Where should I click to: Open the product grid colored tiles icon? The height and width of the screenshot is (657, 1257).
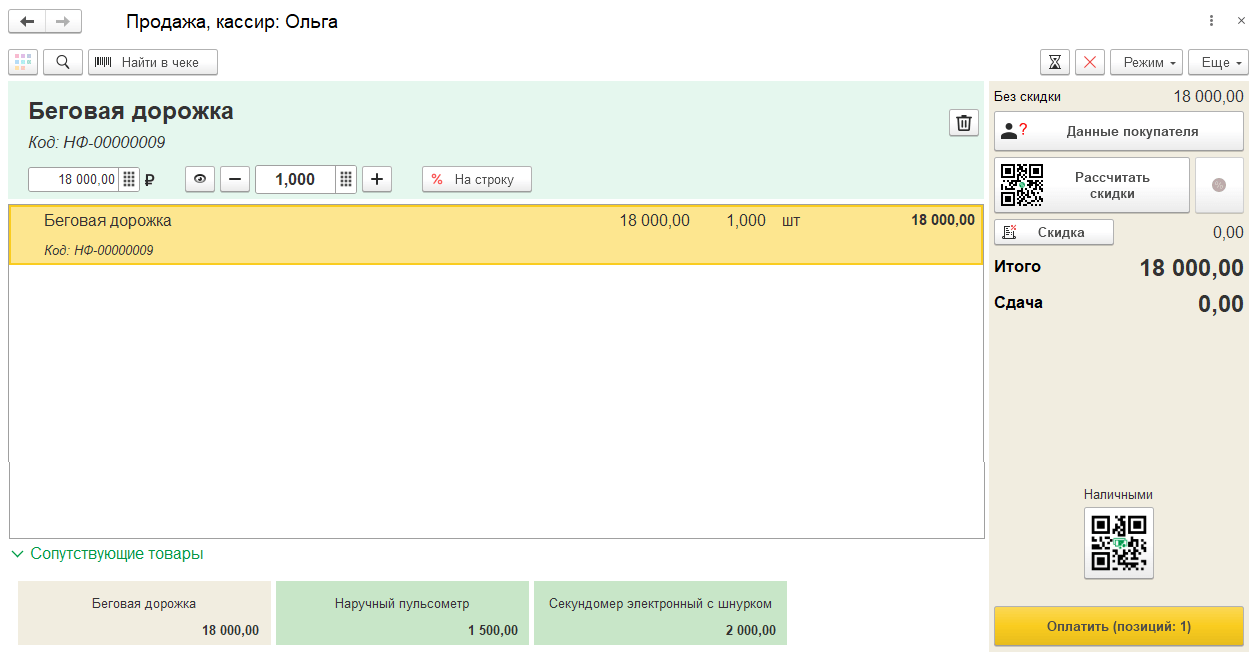23,62
